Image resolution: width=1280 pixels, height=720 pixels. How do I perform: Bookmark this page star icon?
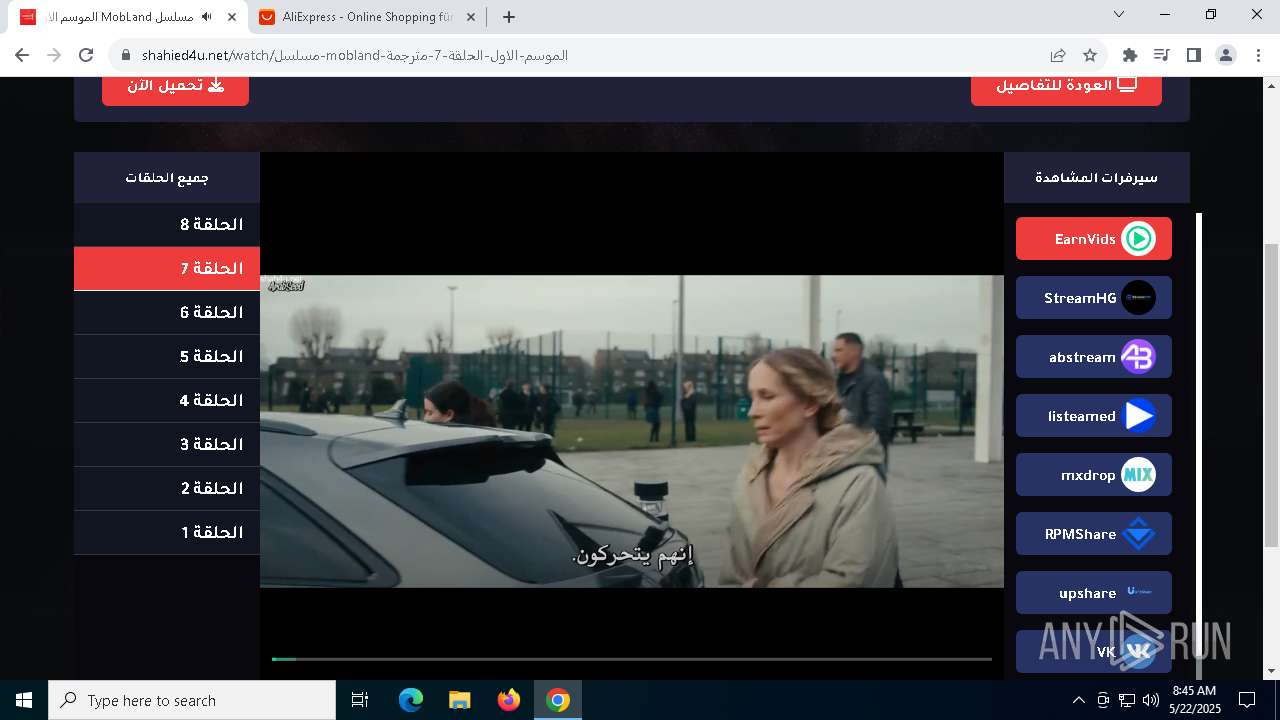(x=1090, y=55)
